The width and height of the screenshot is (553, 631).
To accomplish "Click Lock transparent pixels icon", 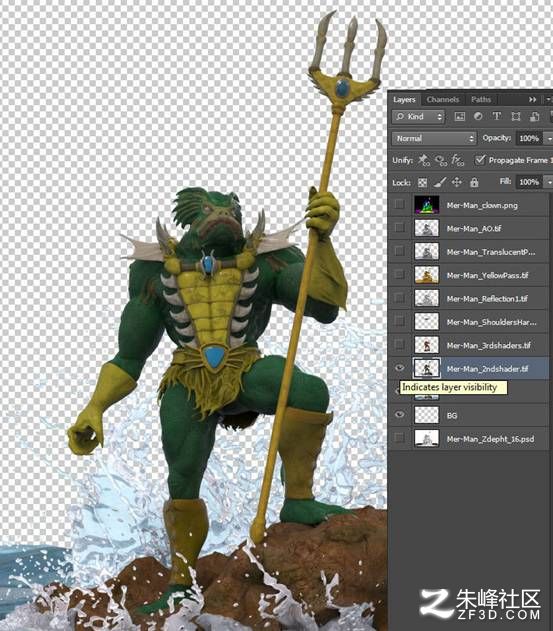I will pos(422,182).
